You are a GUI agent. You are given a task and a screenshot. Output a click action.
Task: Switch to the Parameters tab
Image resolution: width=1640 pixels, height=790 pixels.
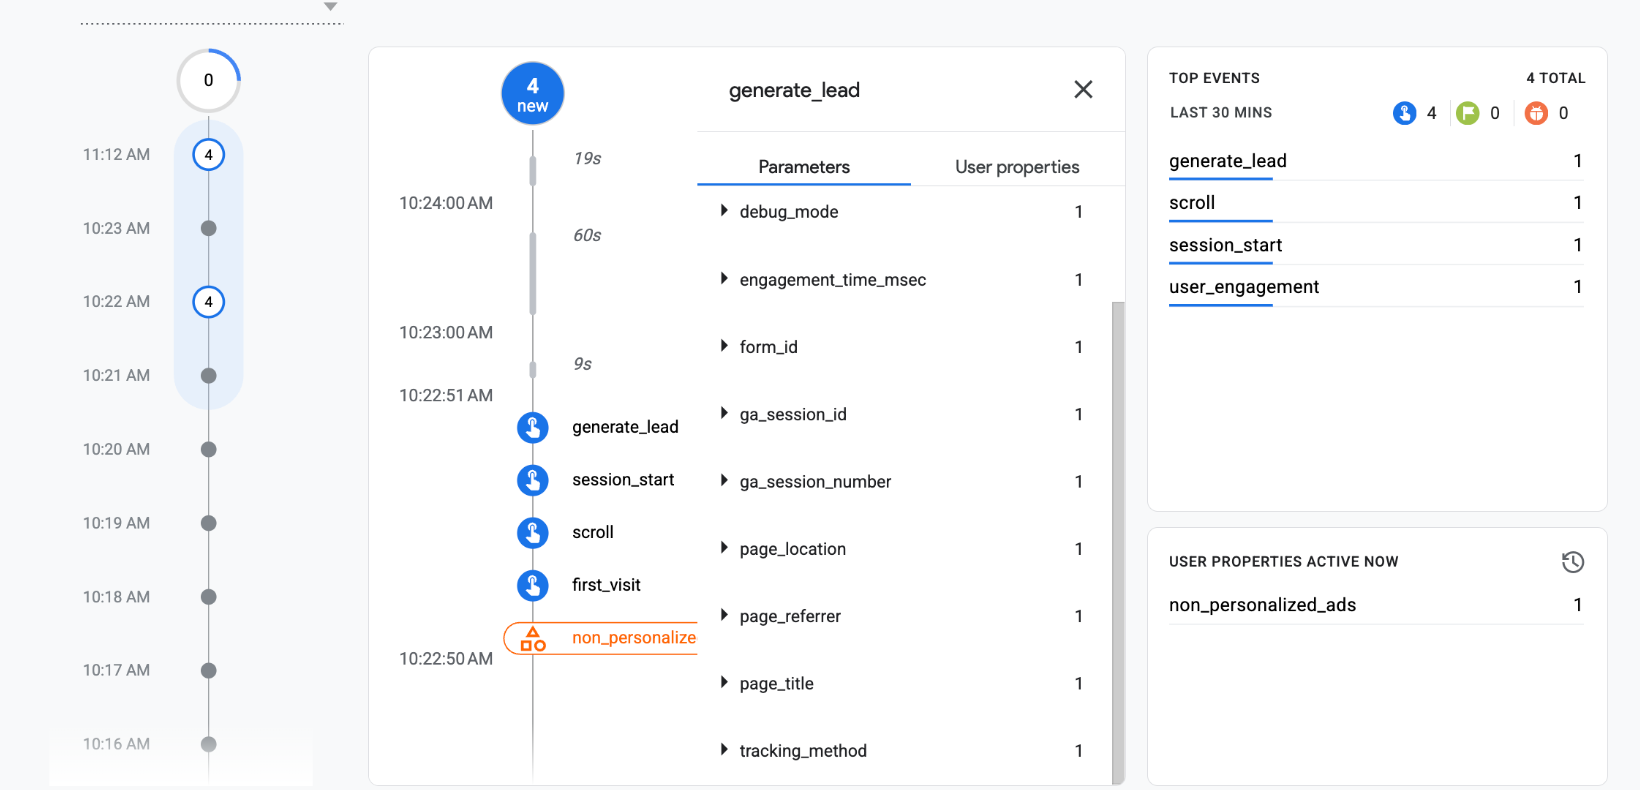[804, 167]
